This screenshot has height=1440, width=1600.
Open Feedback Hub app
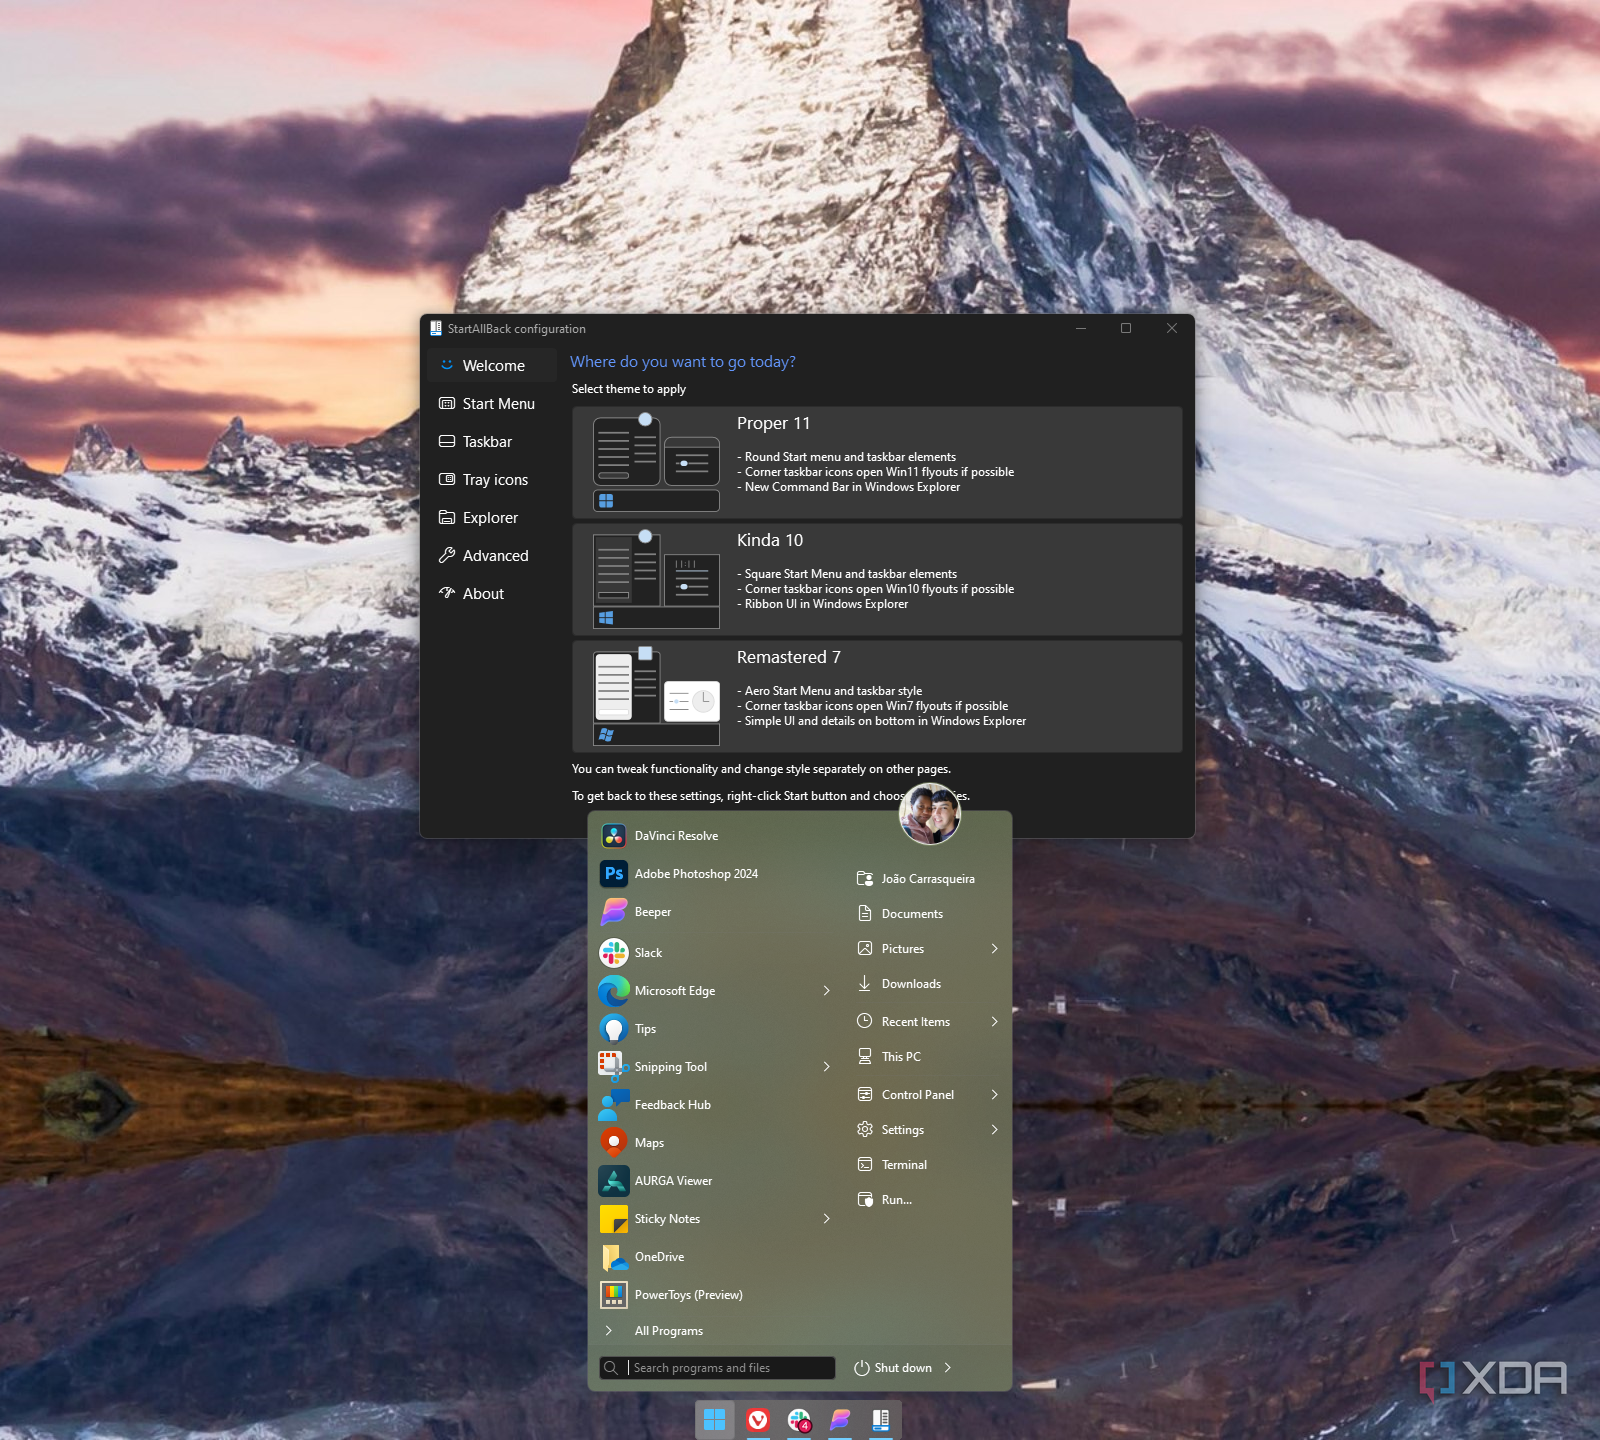pos(672,1105)
